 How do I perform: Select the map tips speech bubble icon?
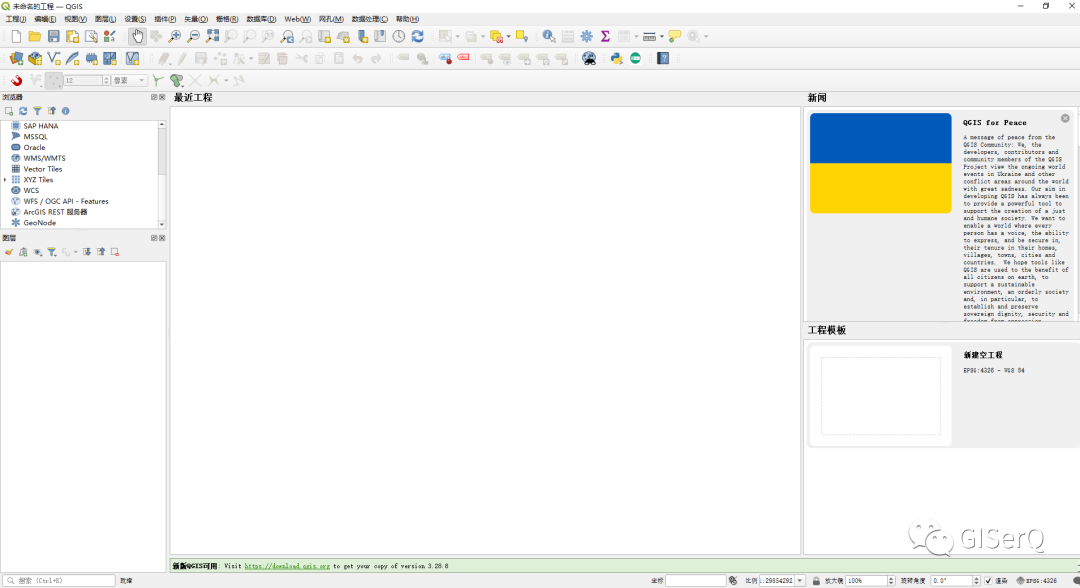point(674,36)
